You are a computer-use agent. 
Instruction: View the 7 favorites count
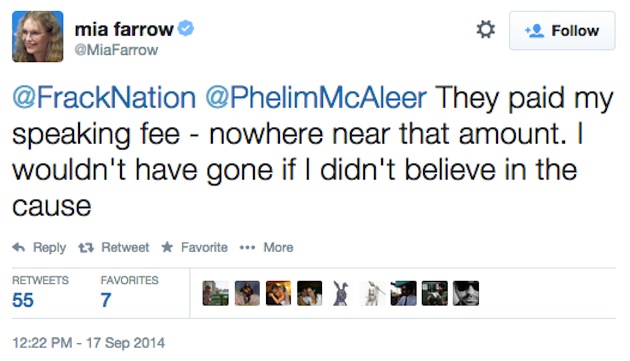(x=106, y=300)
